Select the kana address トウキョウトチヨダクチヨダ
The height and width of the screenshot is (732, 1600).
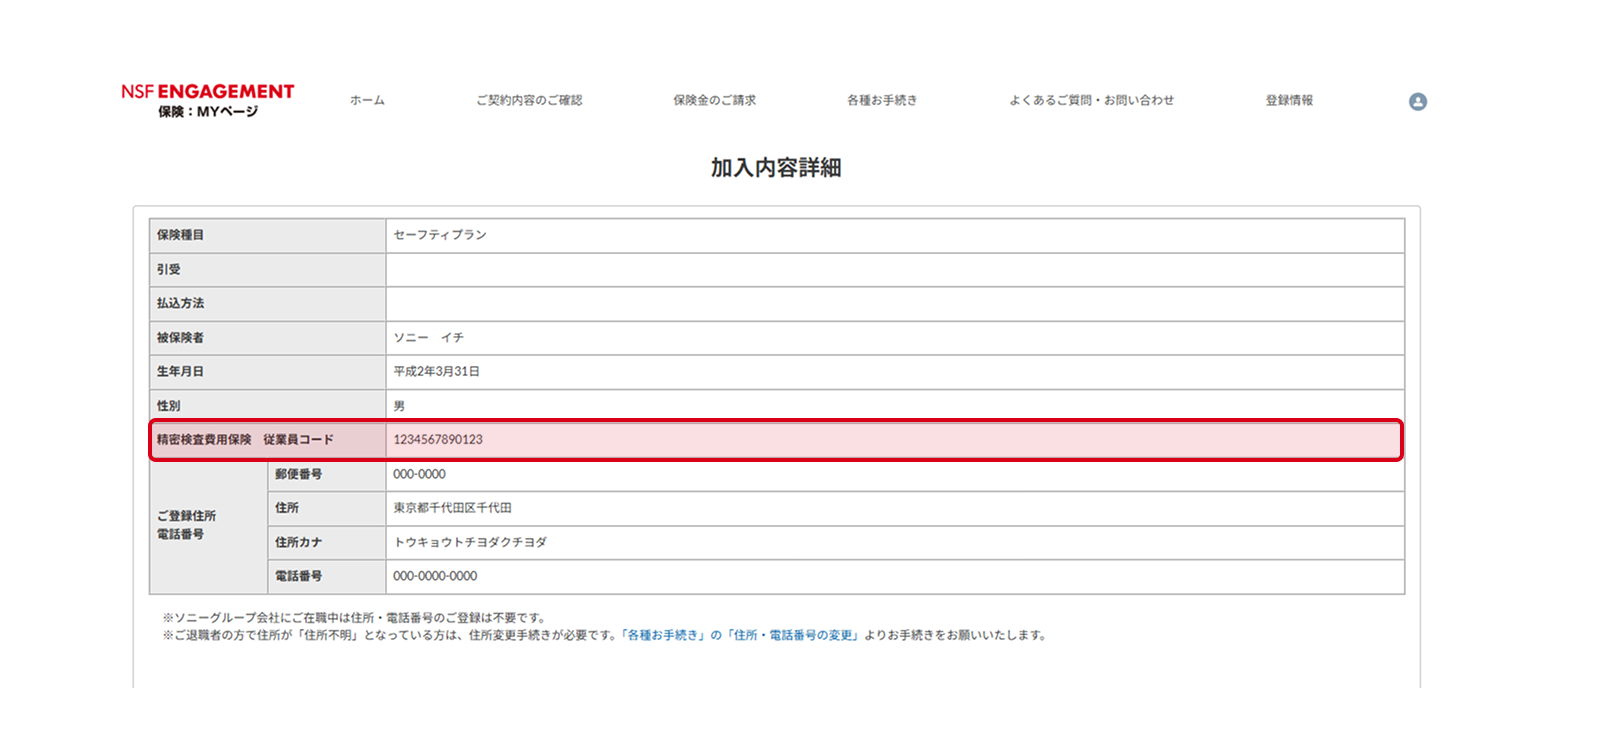470,542
